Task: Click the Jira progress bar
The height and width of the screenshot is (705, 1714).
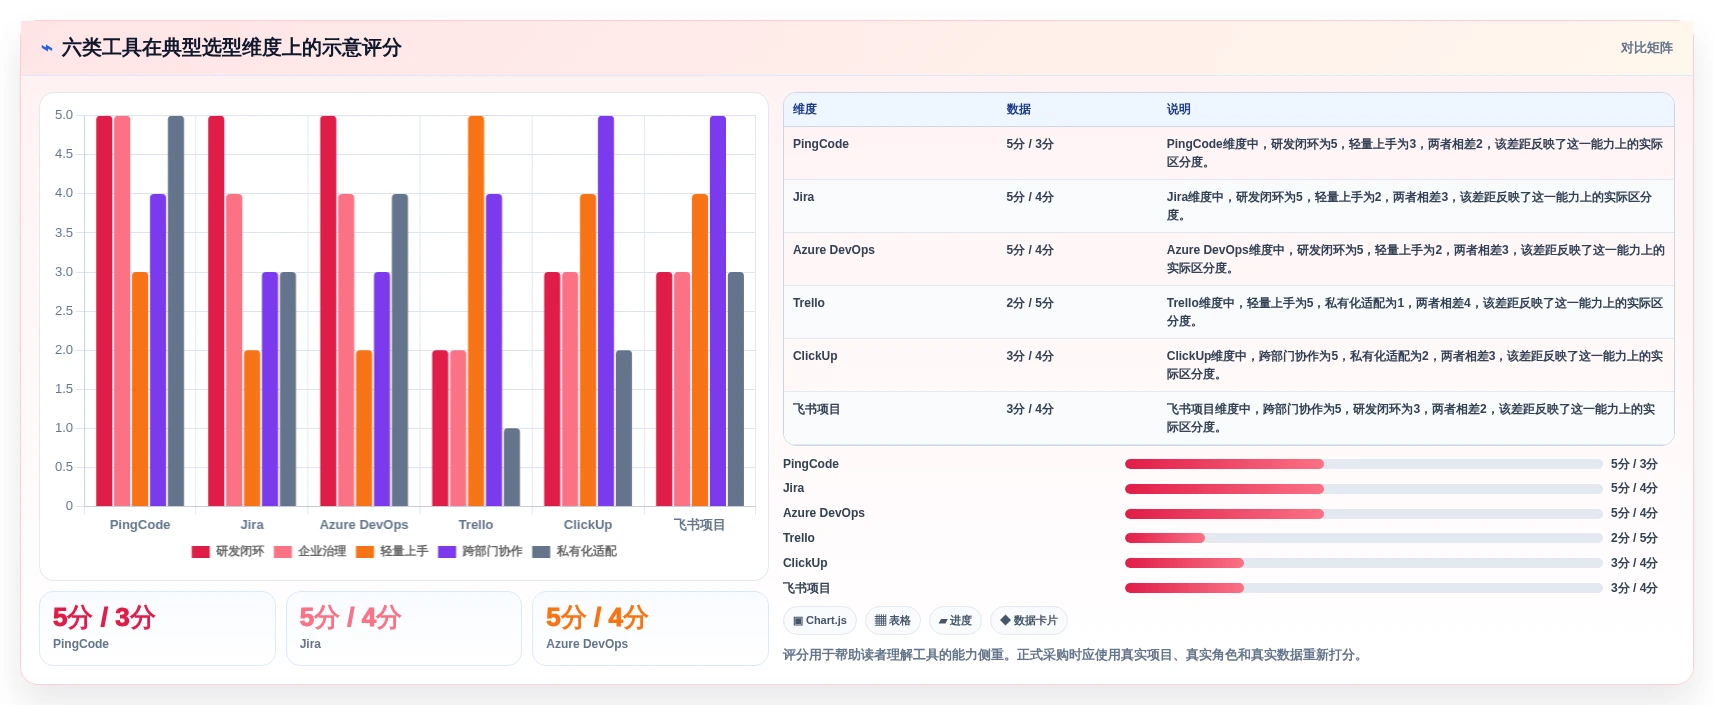Action: [1364, 489]
